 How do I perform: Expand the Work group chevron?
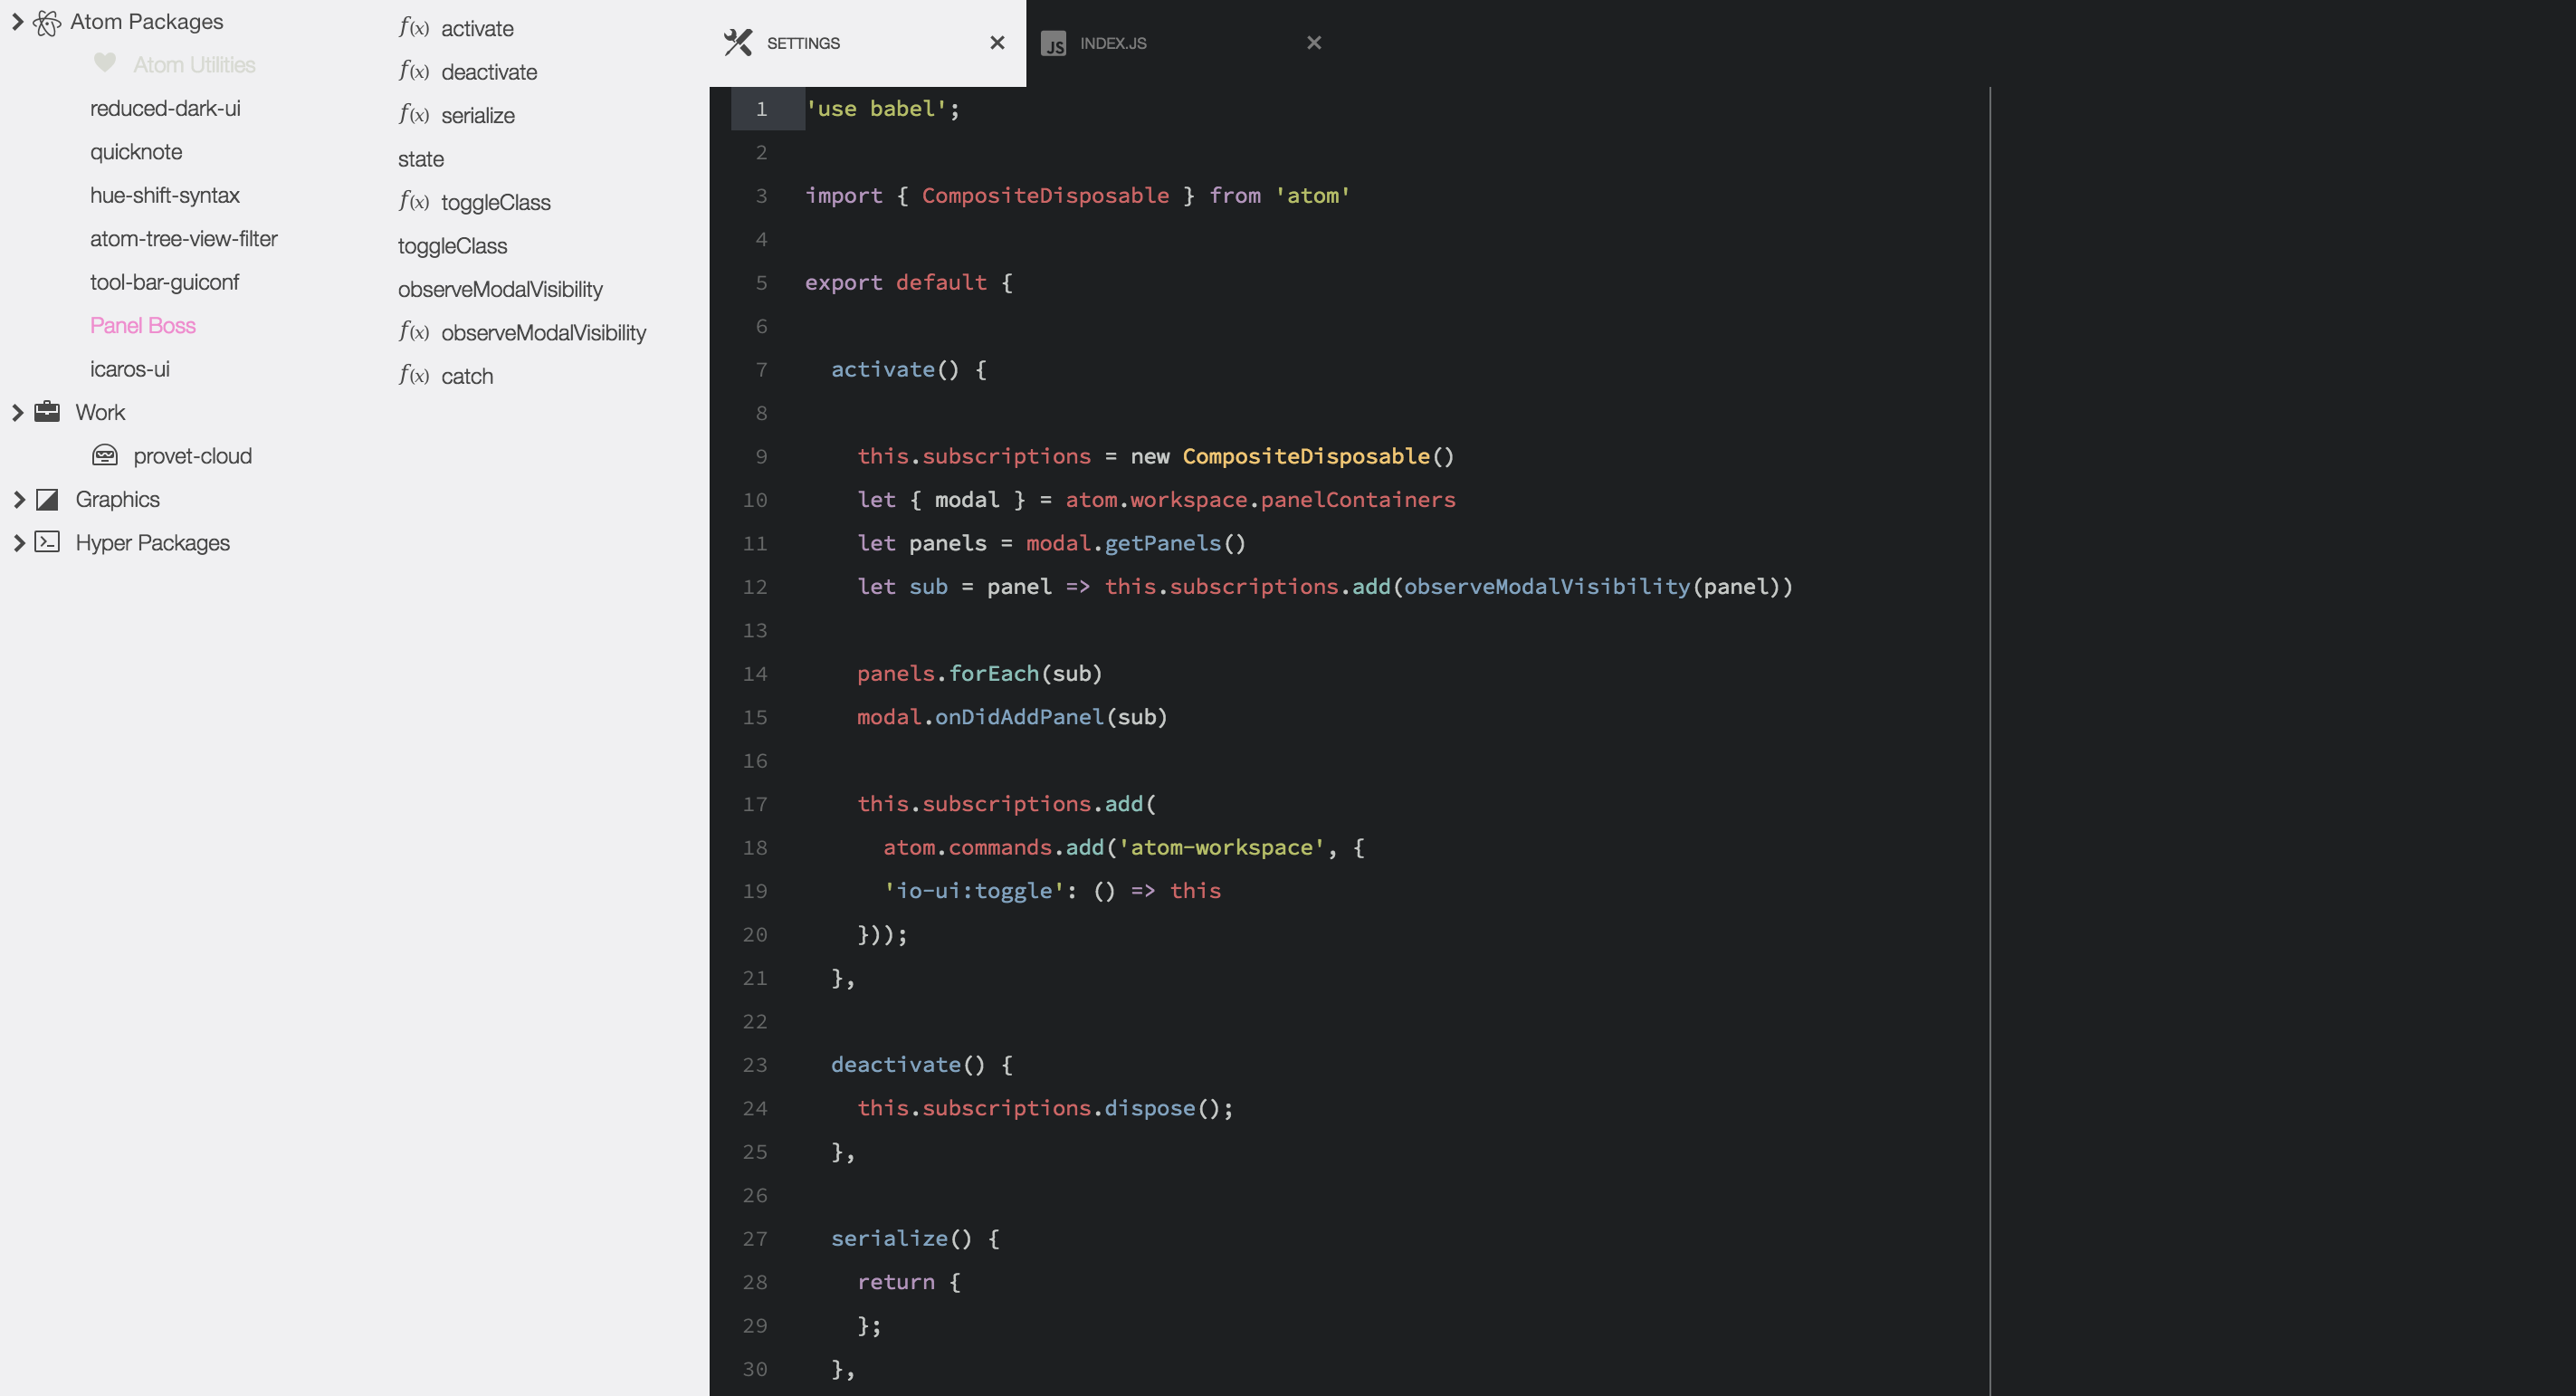(x=17, y=412)
